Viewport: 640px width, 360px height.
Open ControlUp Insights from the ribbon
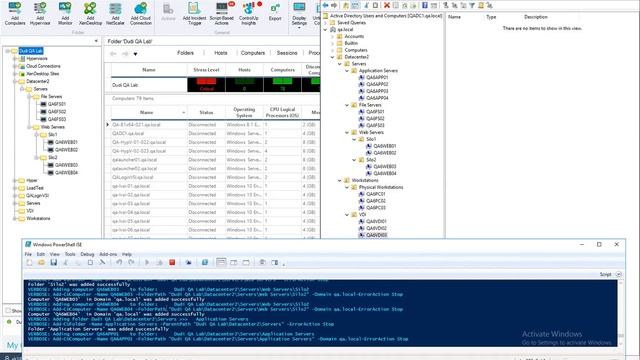(x=249, y=13)
